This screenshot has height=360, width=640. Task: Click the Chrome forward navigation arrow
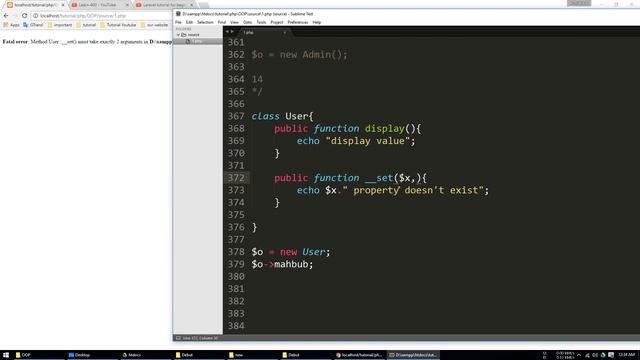coord(15,16)
